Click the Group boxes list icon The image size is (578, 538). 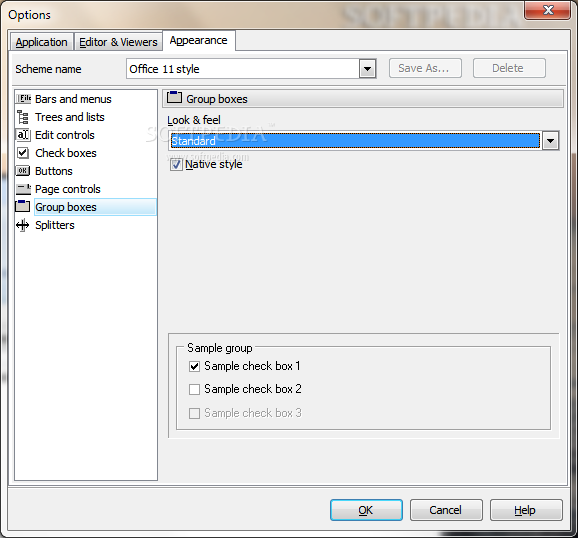pos(22,206)
